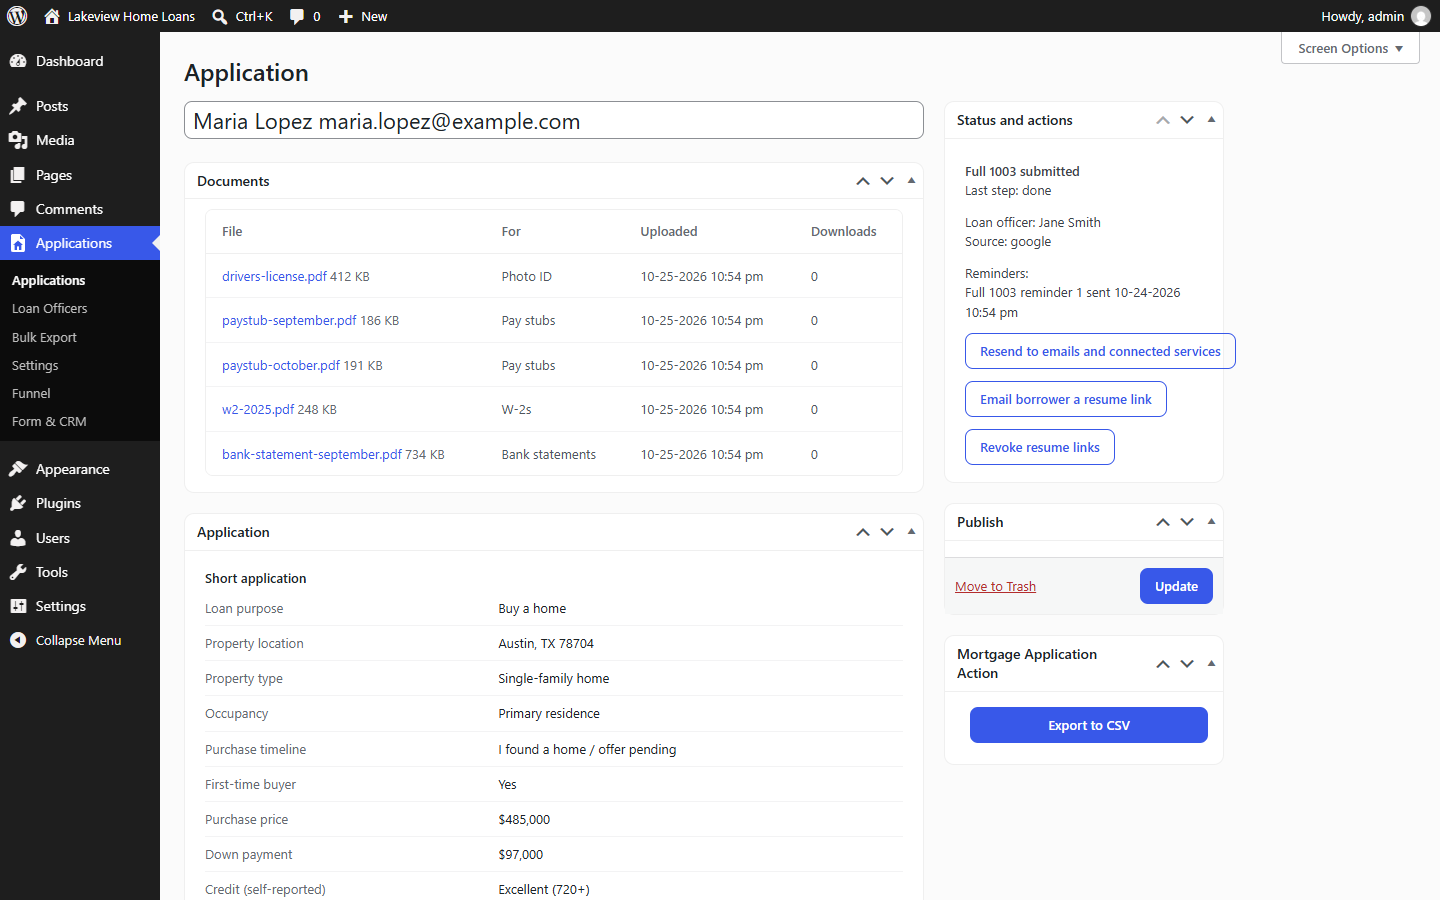
Task: Open Bulk Export submenu item
Action: (80, 338)
